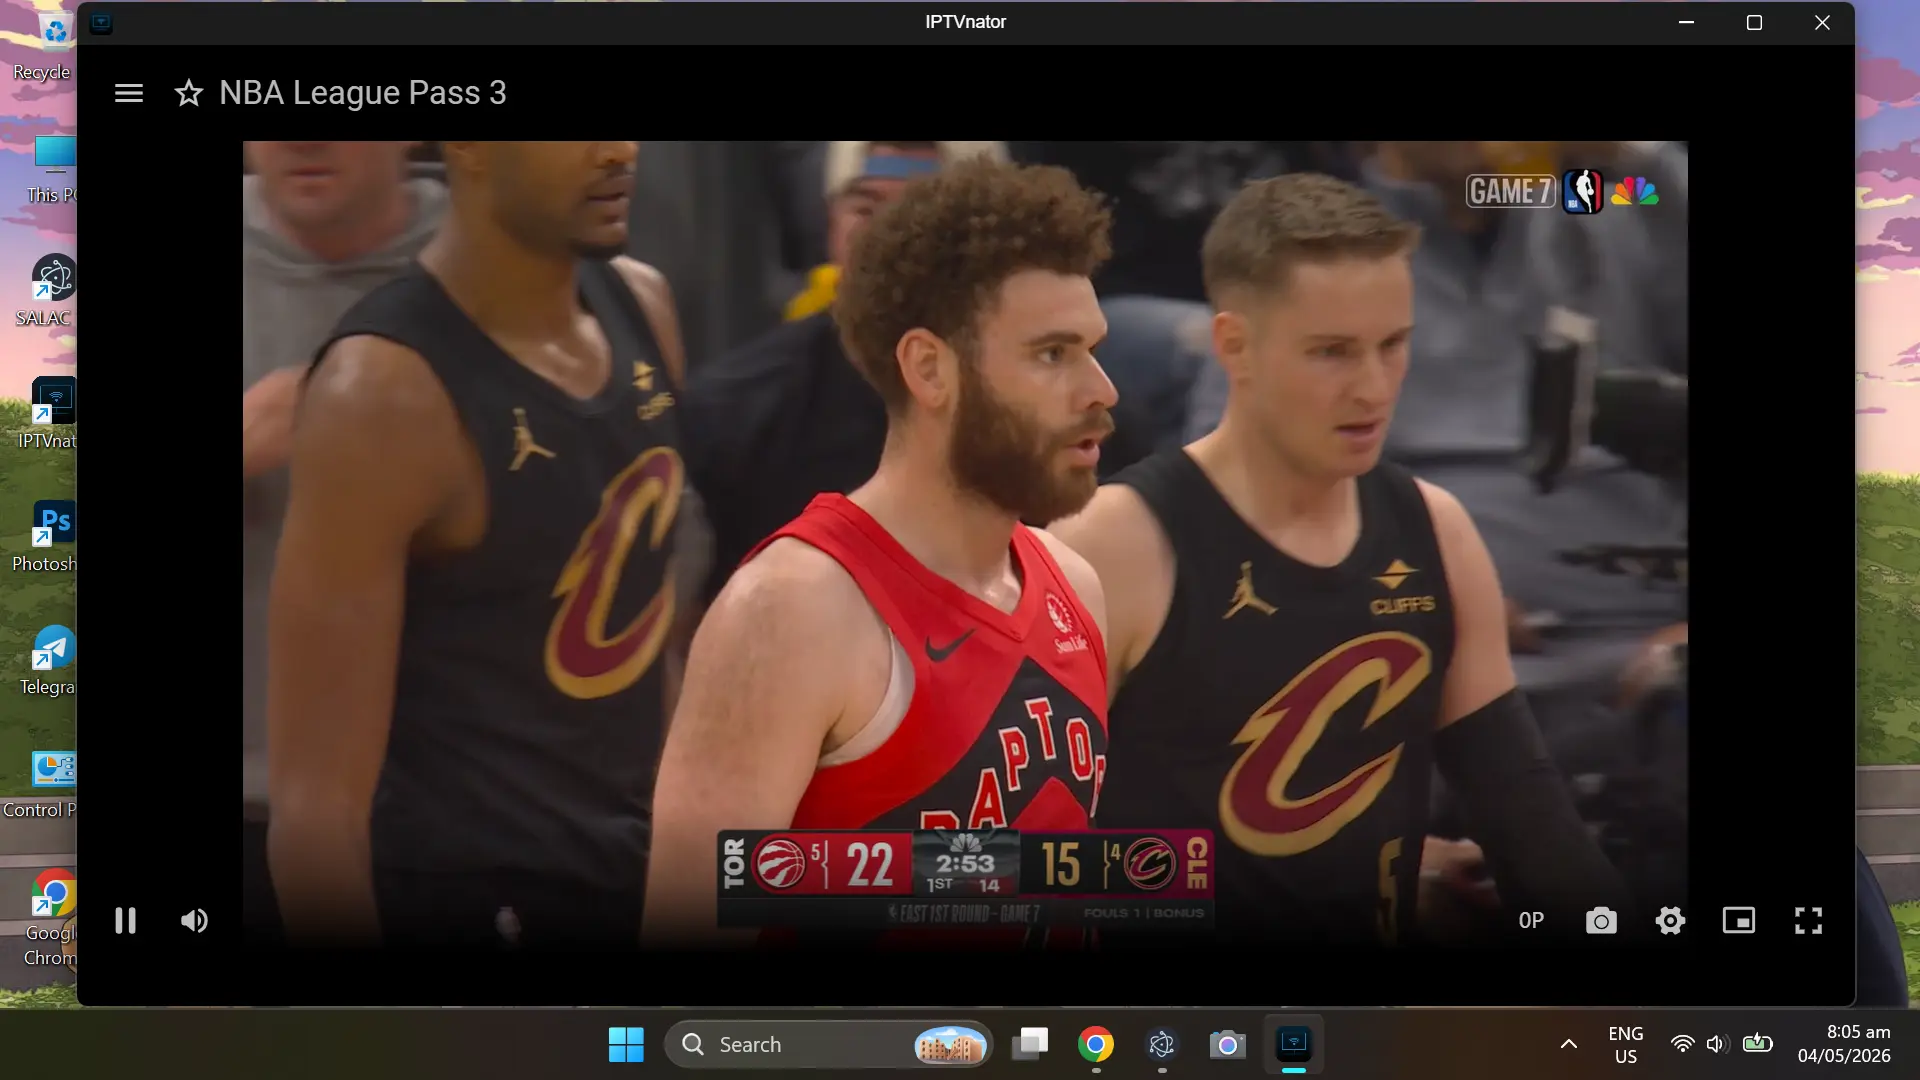Open the hamburger sidebar menu
The width and height of the screenshot is (1920, 1080).
pyautogui.click(x=129, y=93)
